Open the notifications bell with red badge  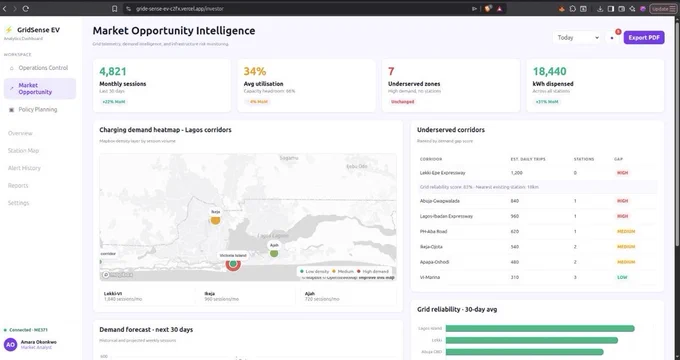pos(612,37)
